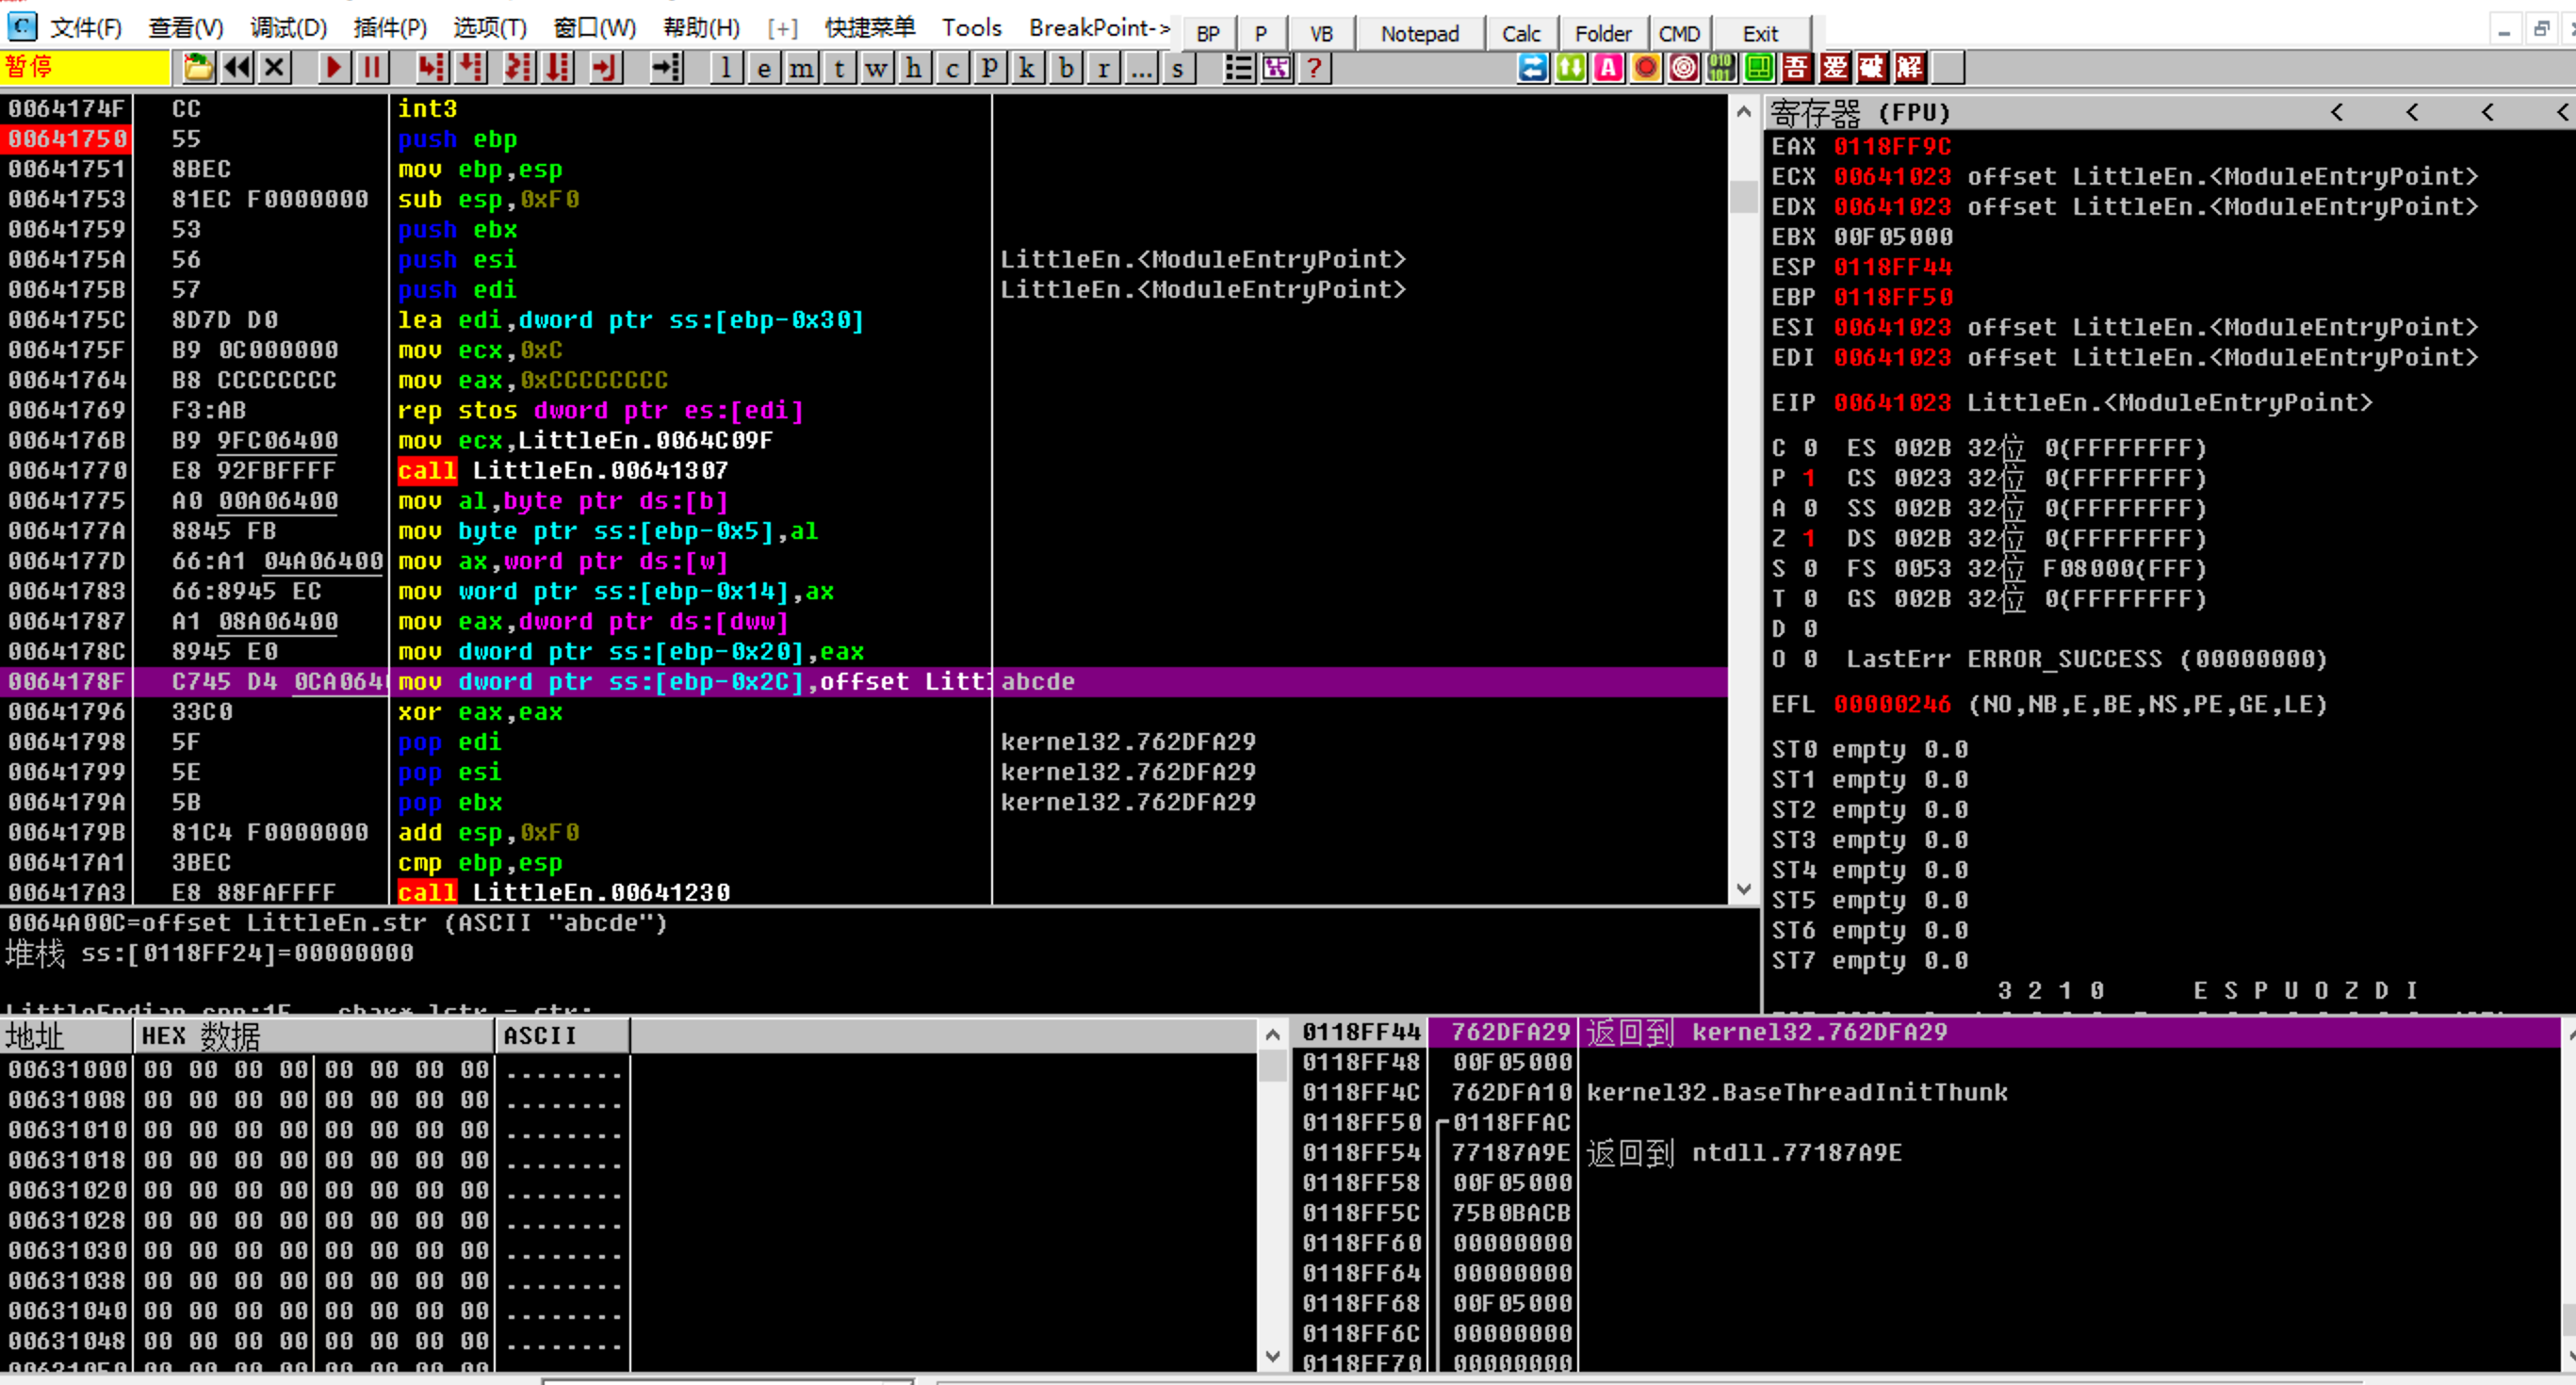This screenshot has height=1385, width=2576.
Task: Open Handles window with 'h' button
Action: [914, 68]
